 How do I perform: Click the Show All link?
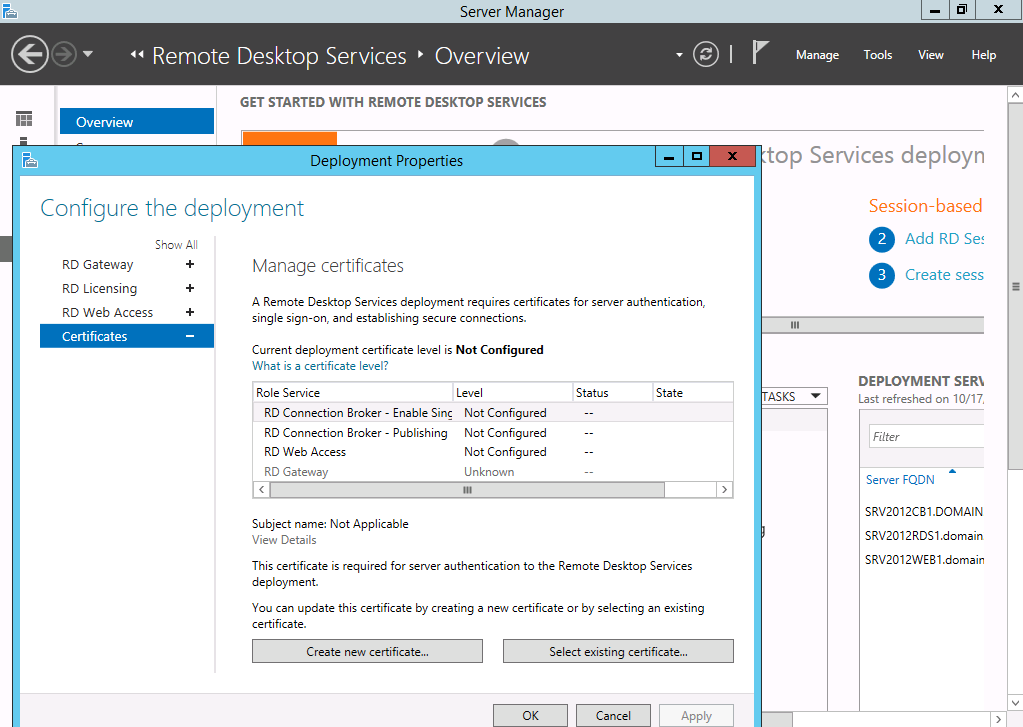pyautogui.click(x=176, y=245)
